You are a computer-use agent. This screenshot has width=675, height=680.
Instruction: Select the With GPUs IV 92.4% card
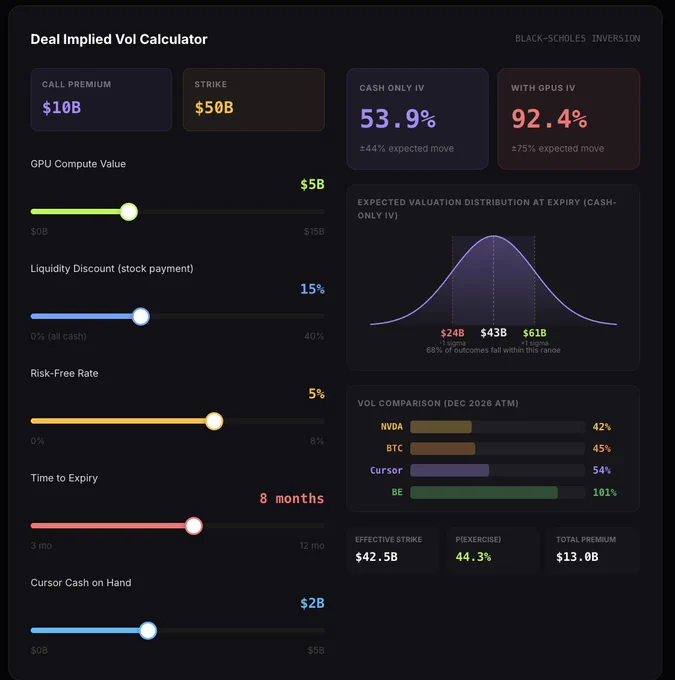point(568,119)
